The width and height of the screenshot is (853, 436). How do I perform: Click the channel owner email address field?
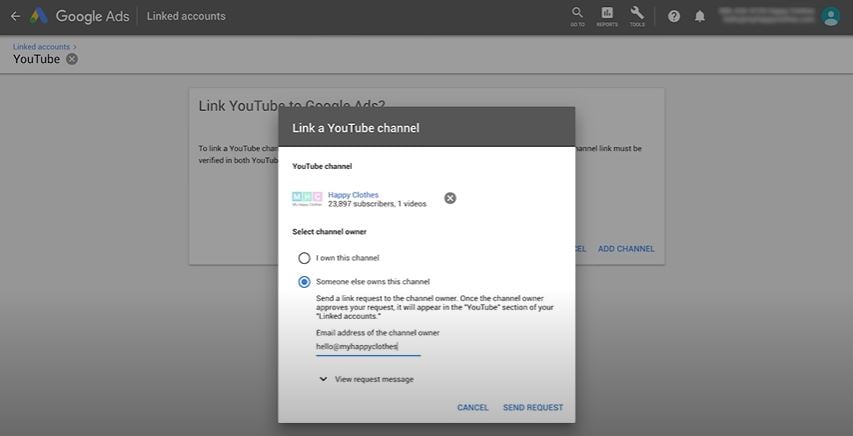368,347
